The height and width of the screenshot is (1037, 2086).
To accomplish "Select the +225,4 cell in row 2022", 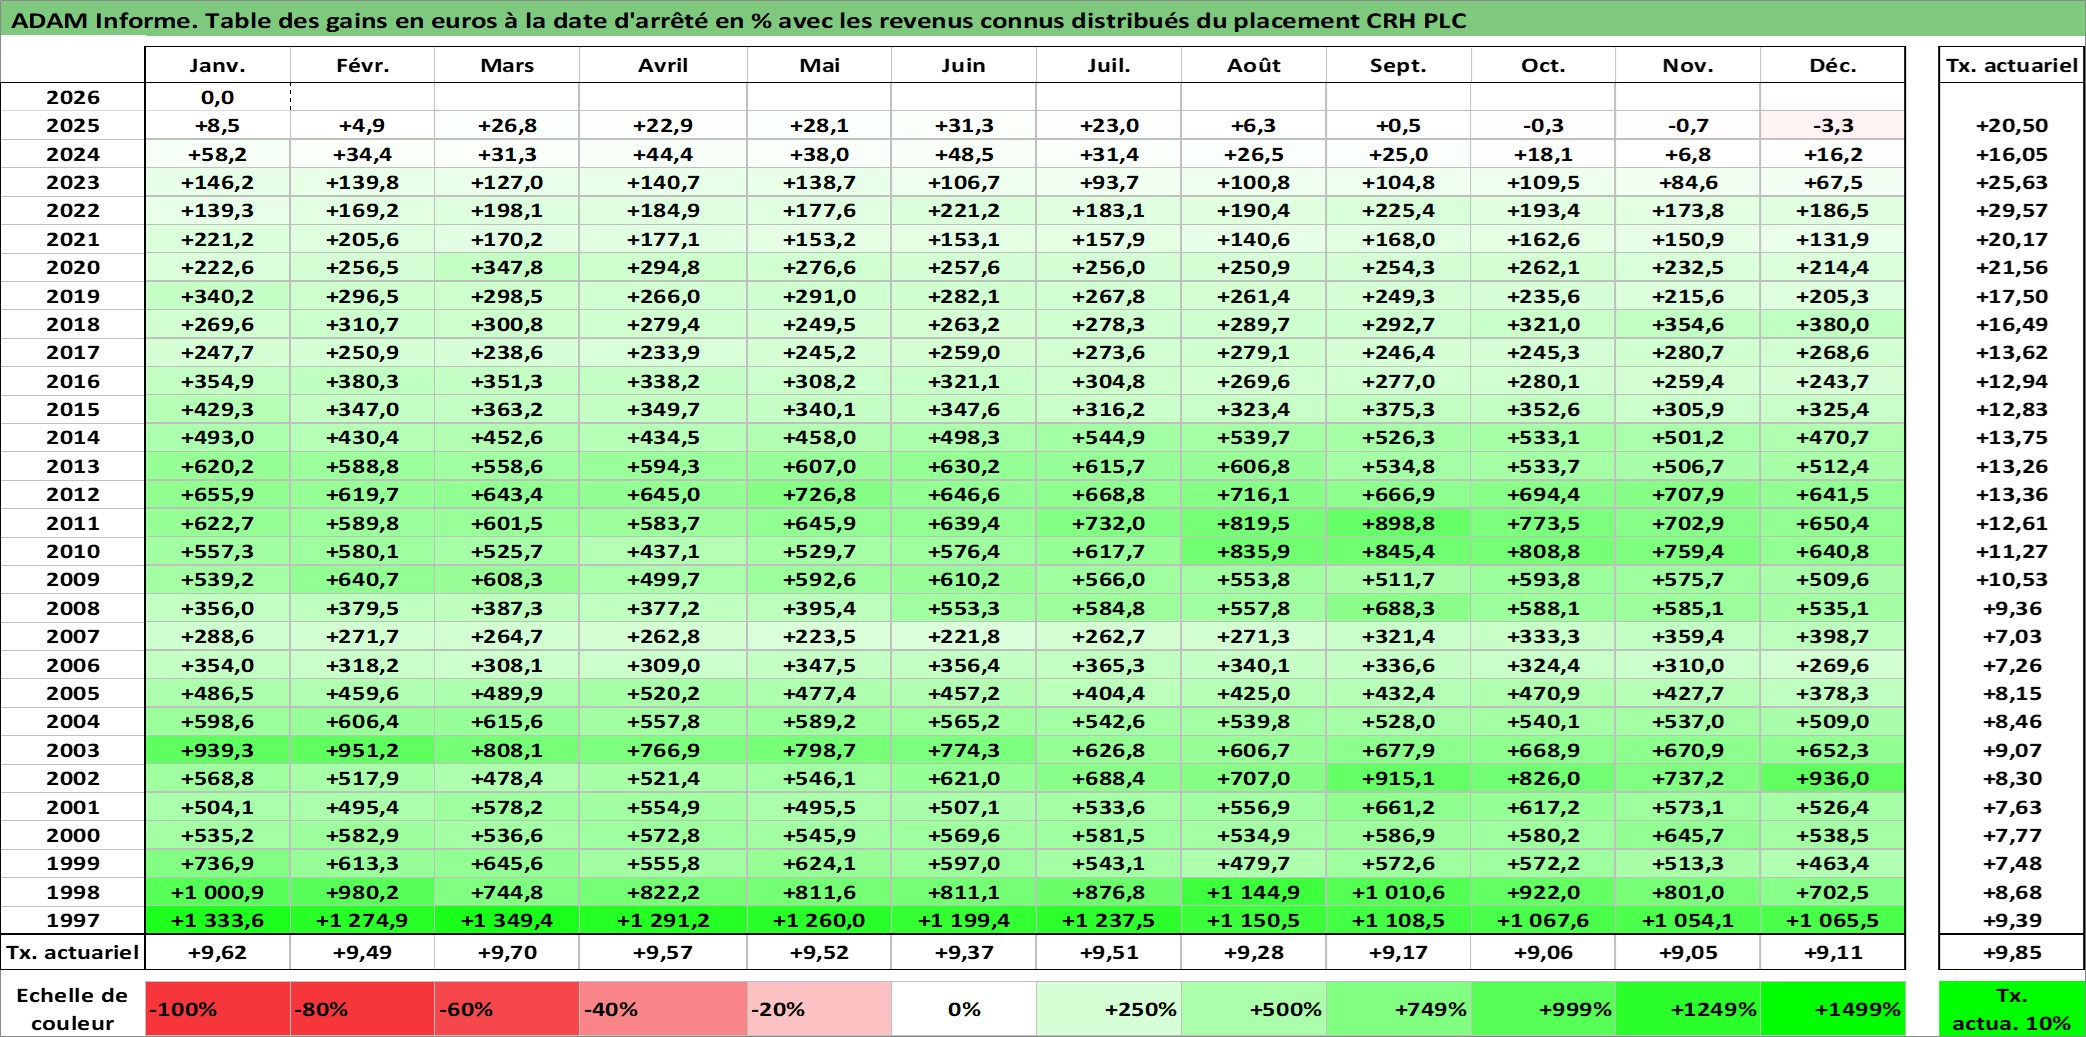I will click(1398, 210).
